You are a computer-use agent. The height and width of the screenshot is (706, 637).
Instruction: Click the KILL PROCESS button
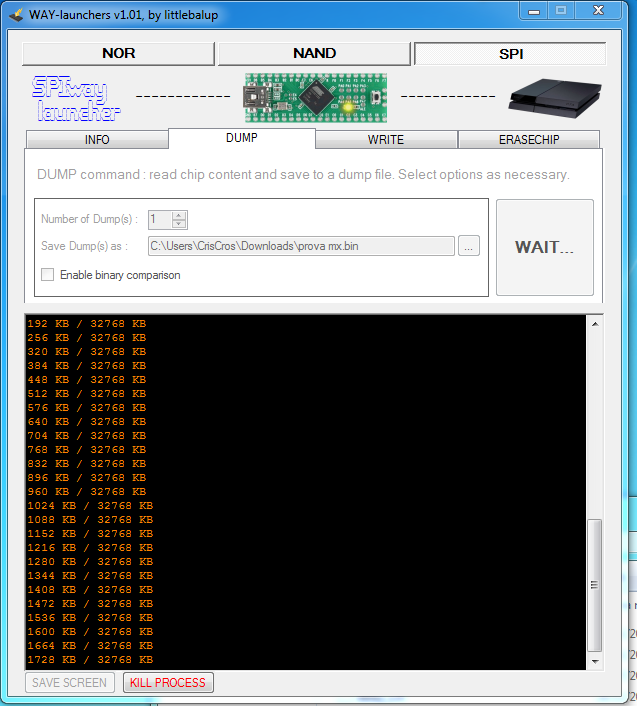pos(168,683)
